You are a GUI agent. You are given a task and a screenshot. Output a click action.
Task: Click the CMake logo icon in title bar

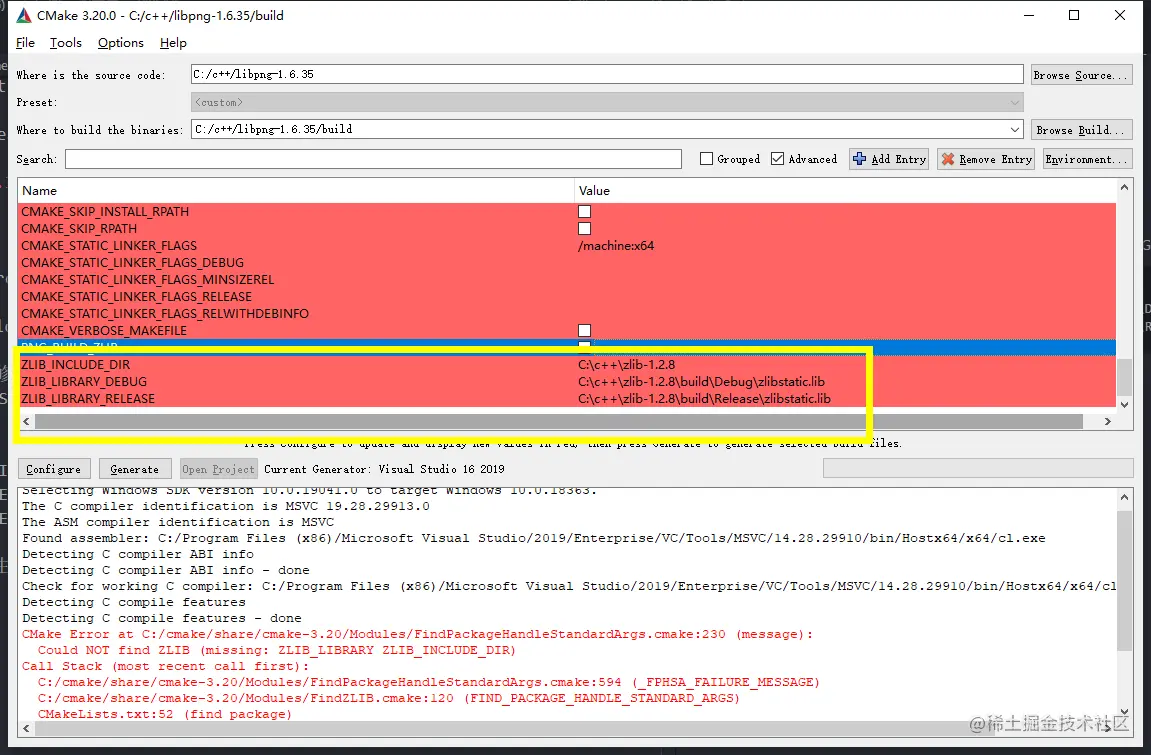click(24, 15)
